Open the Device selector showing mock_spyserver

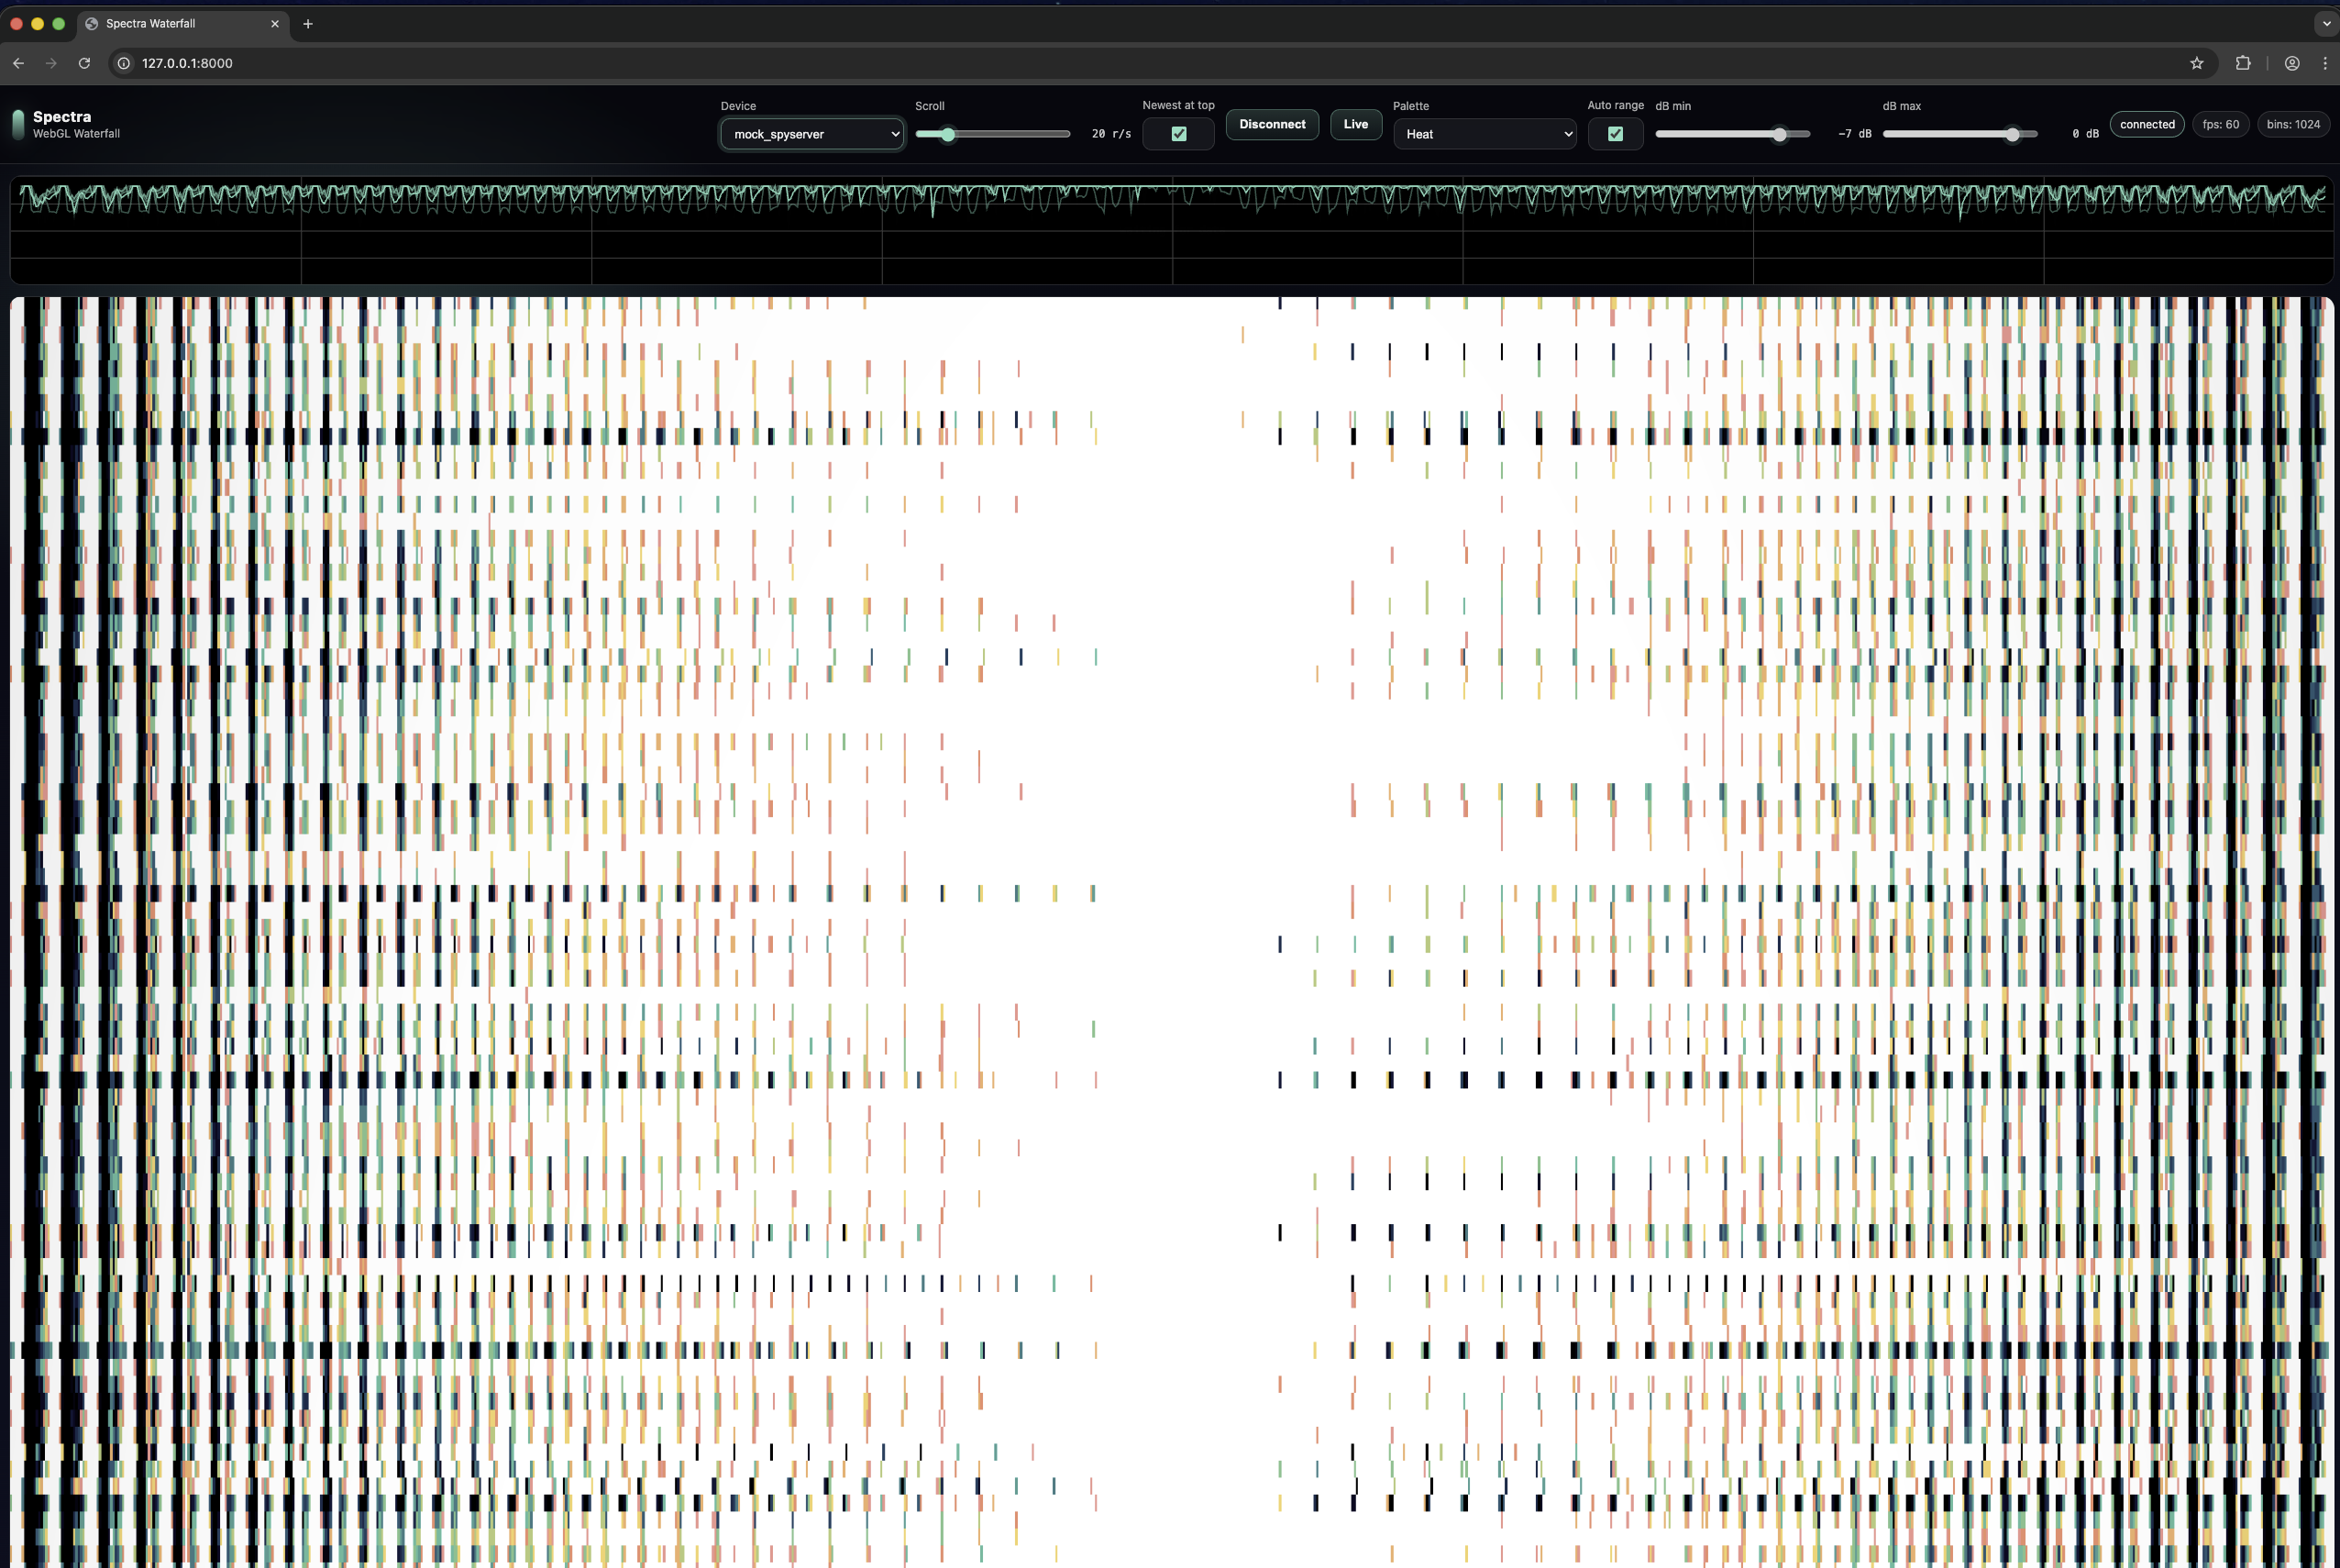pyautogui.click(x=811, y=133)
